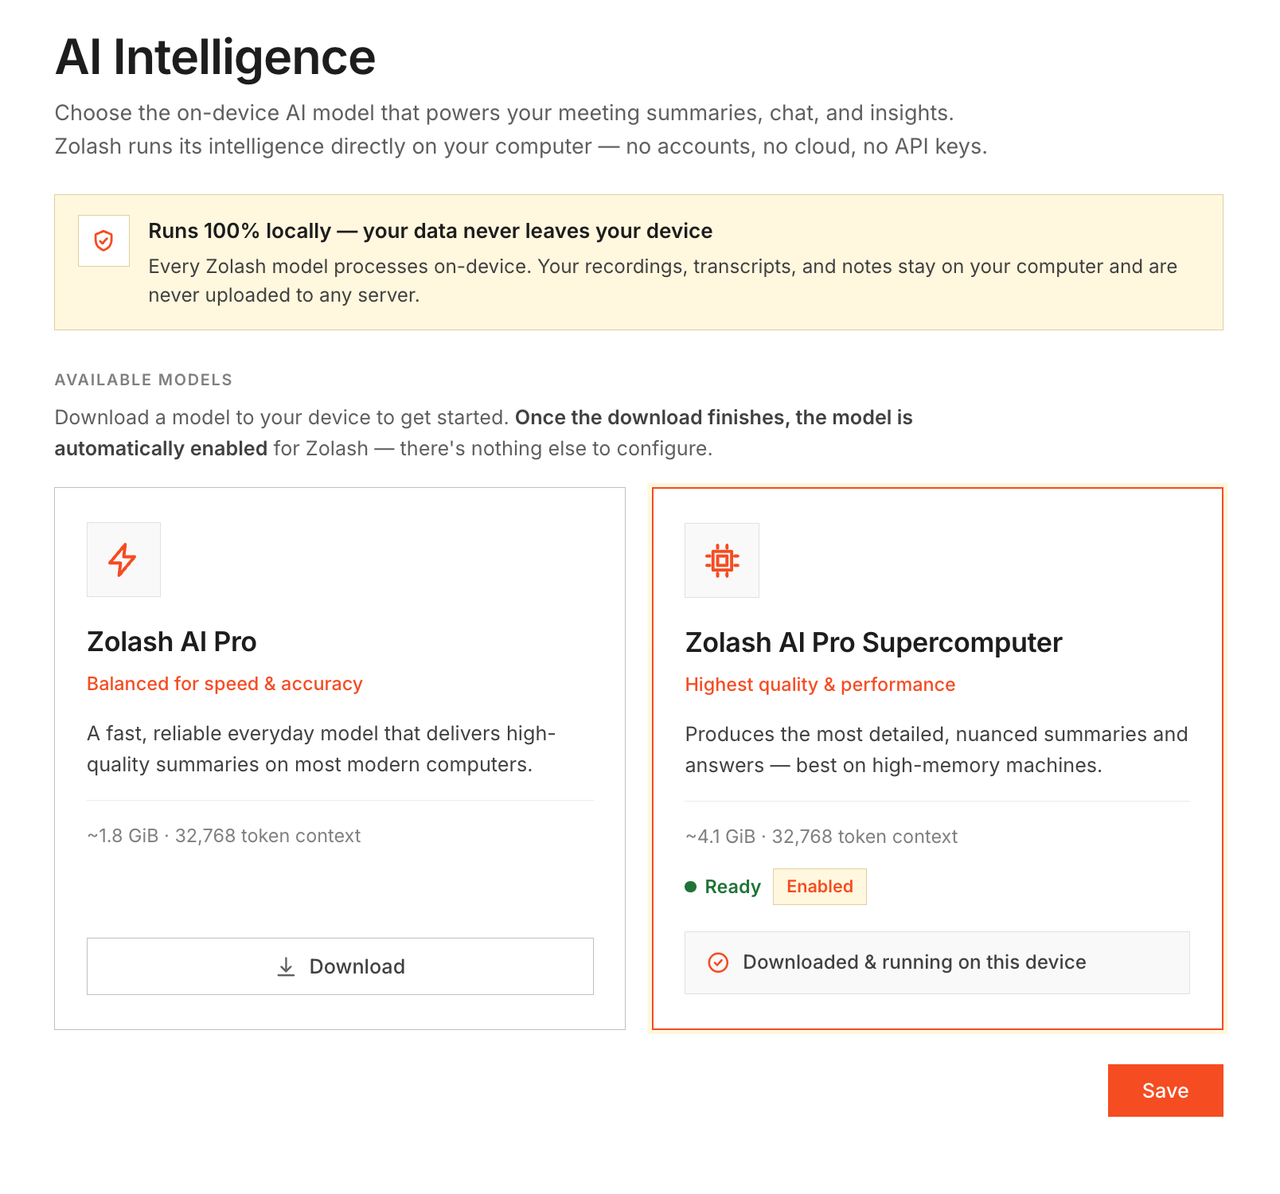The height and width of the screenshot is (1194, 1280).
Task: Click the Zolash AI Pro Supercomputer heading
Action: (873, 642)
